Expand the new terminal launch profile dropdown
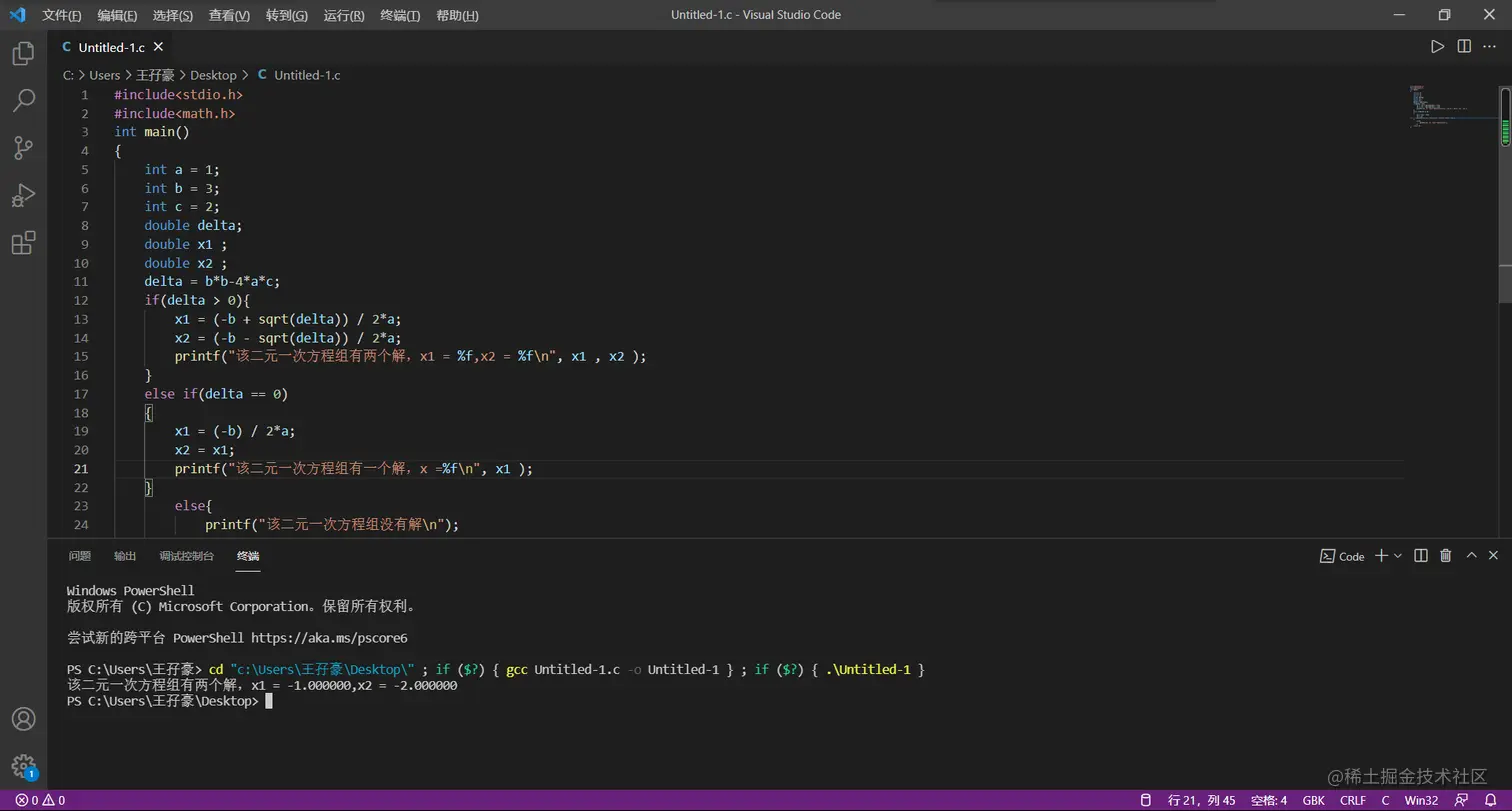Screen dimensions: 1512x811 [x=1398, y=556]
